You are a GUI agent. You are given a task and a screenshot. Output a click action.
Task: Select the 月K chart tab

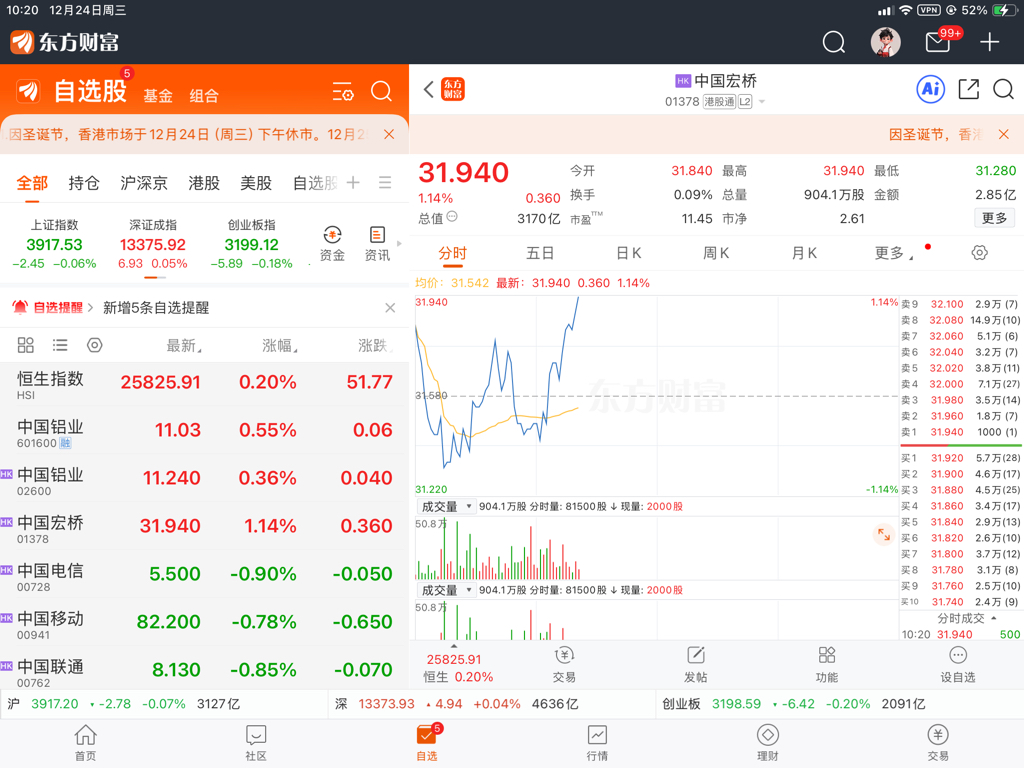[x=804, y=253]
